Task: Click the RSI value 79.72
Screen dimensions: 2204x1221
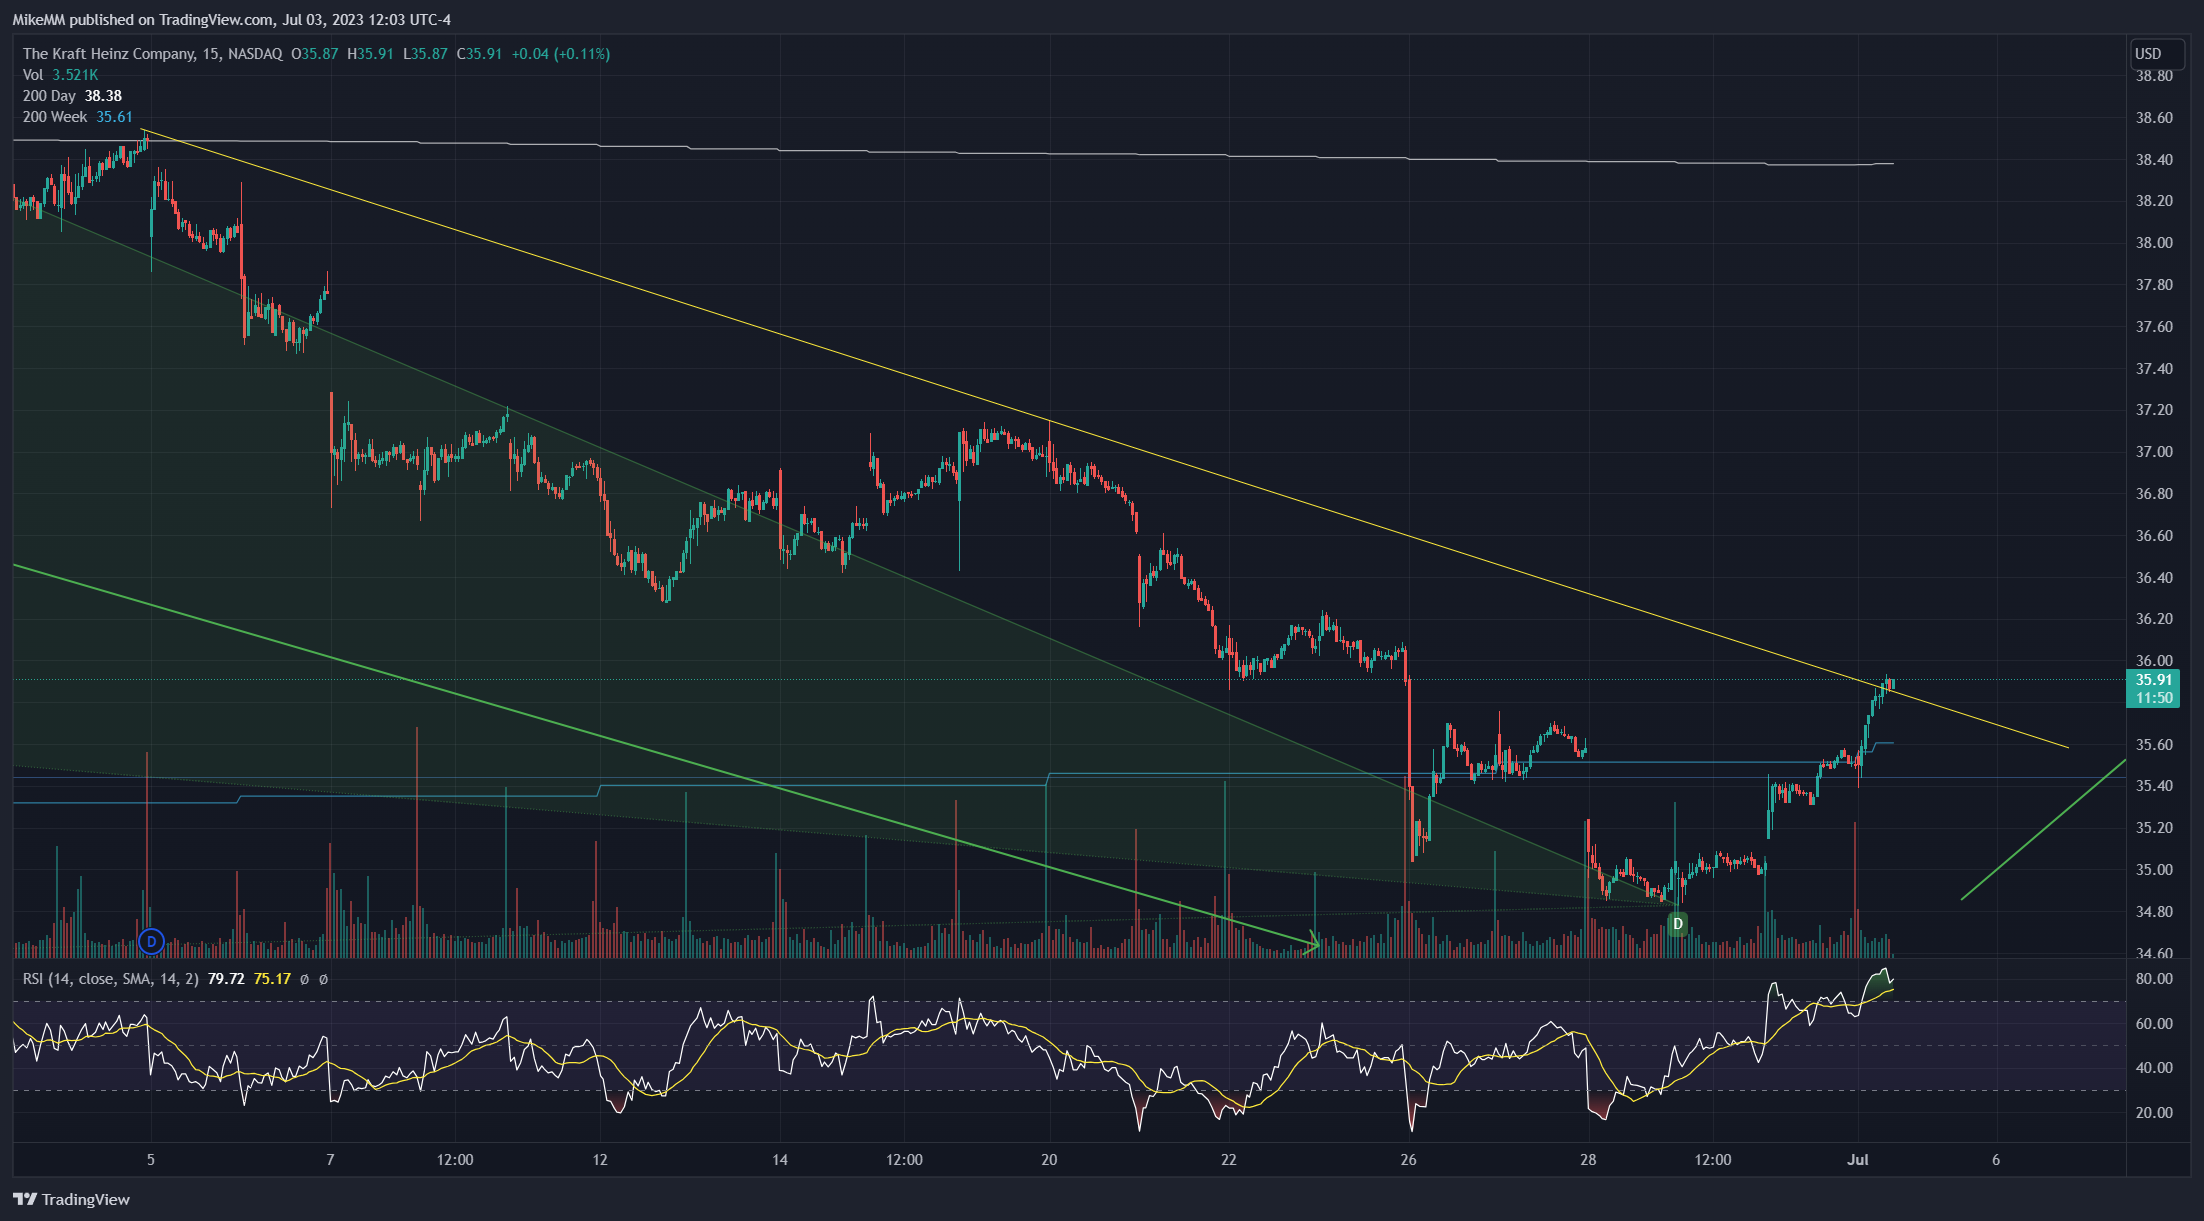Action: tap(226, 979)
